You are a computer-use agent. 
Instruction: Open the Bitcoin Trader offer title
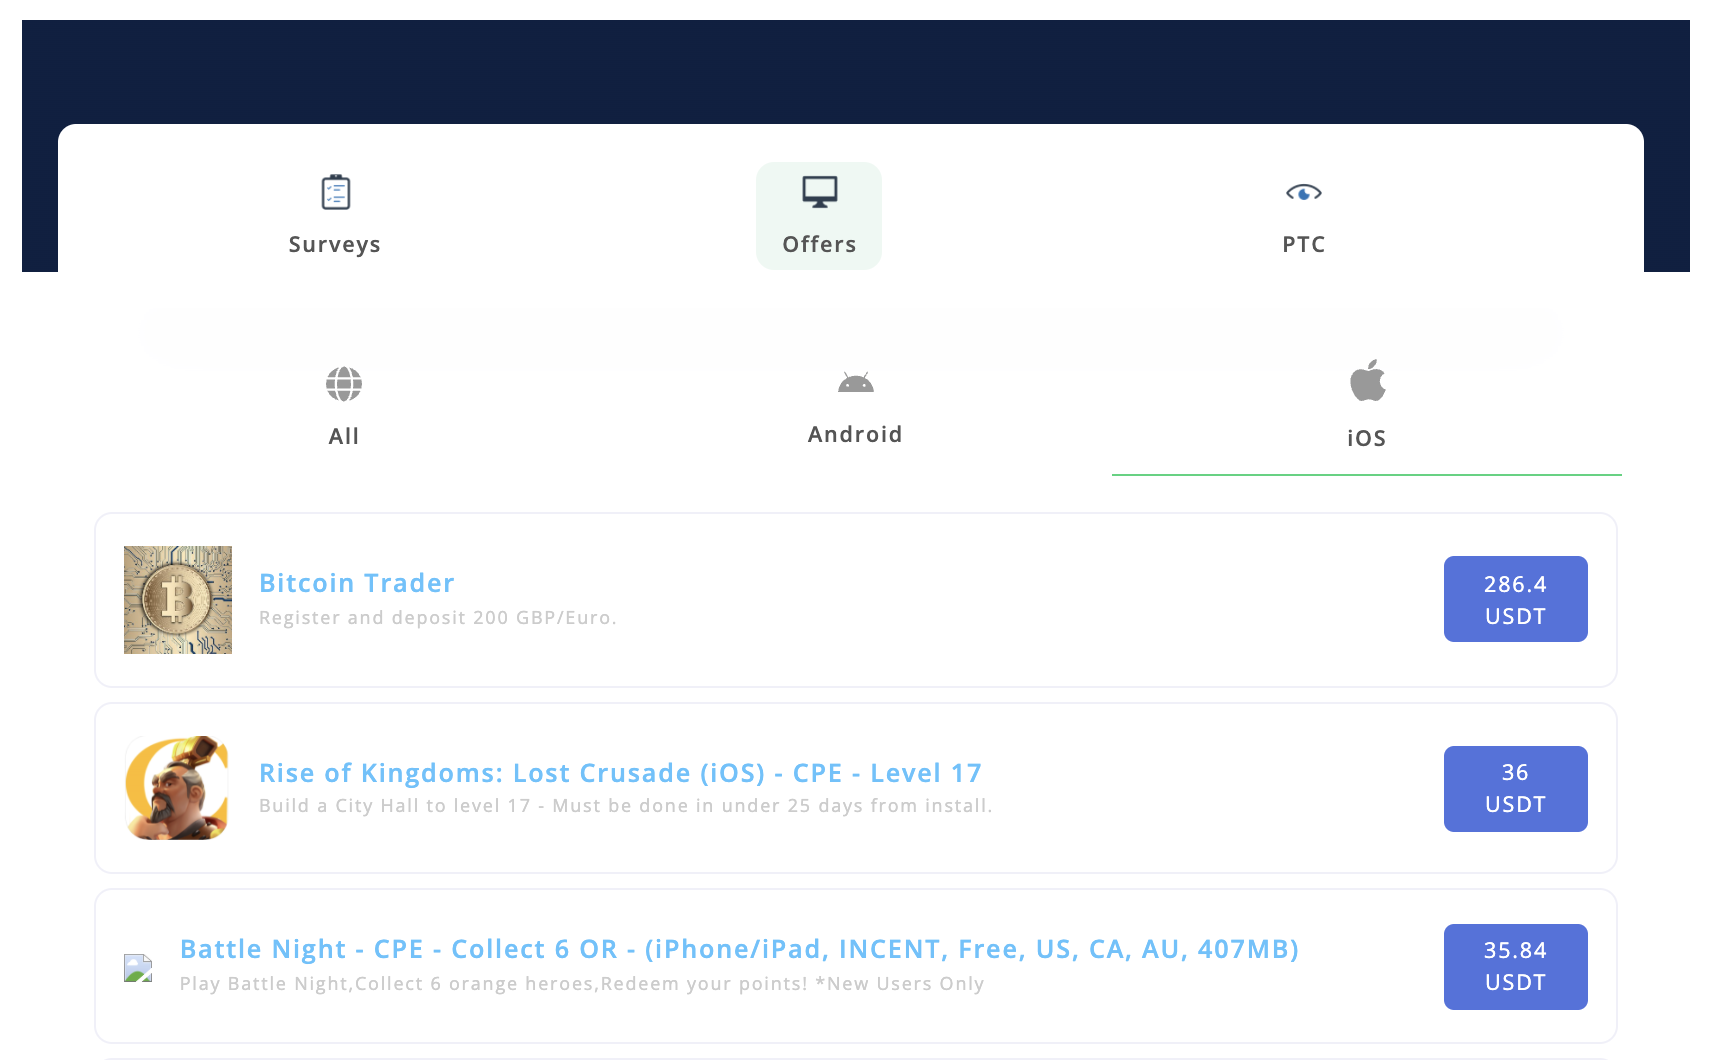(x=357, y=583)
